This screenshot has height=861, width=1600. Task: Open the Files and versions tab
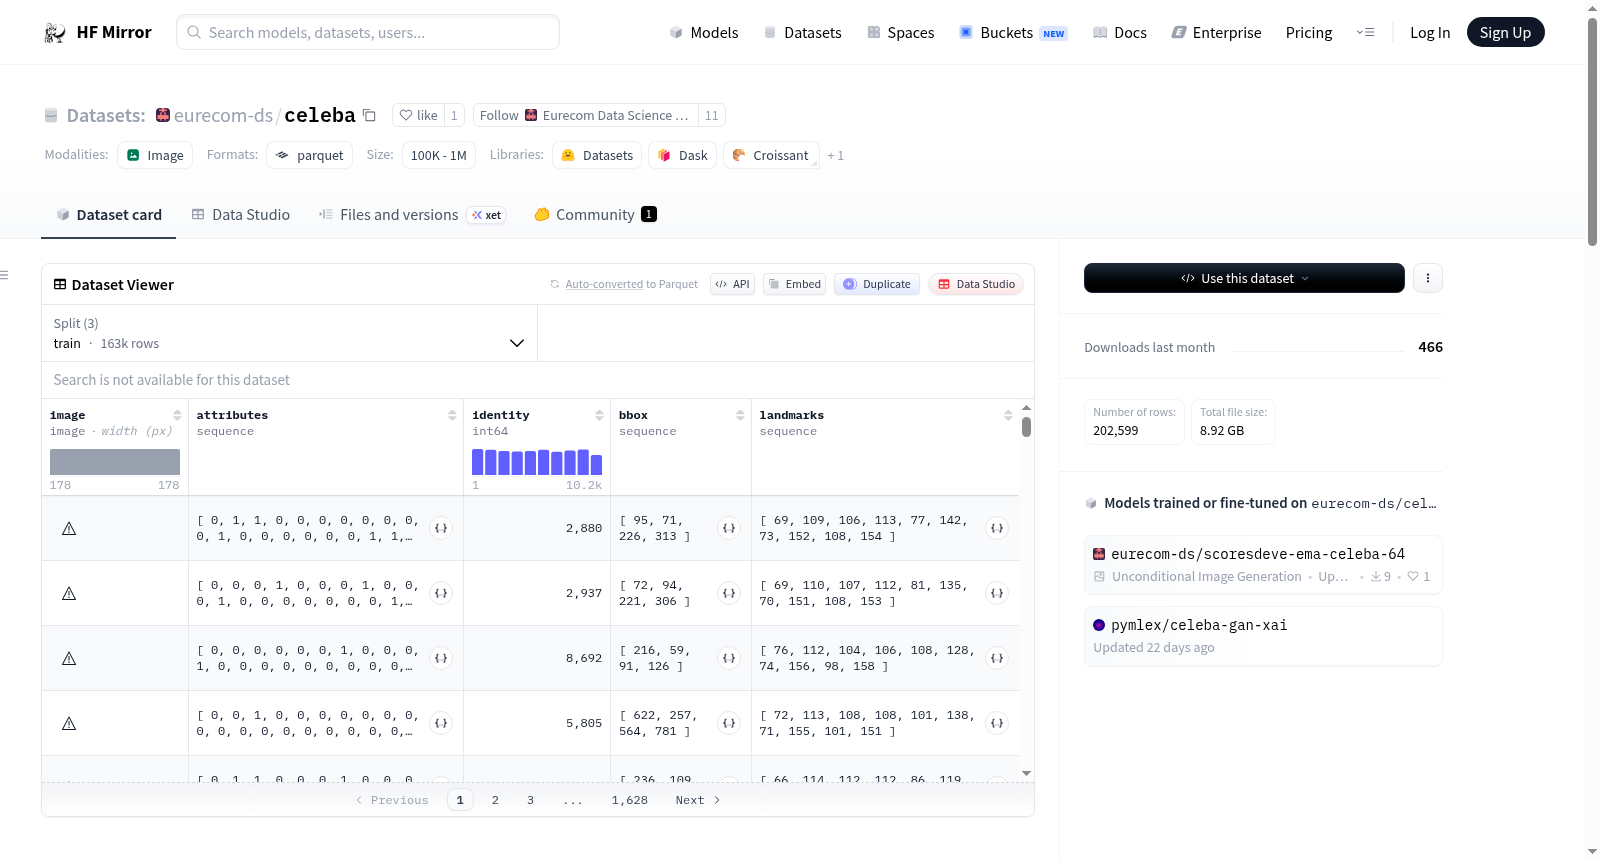[412, 215]
